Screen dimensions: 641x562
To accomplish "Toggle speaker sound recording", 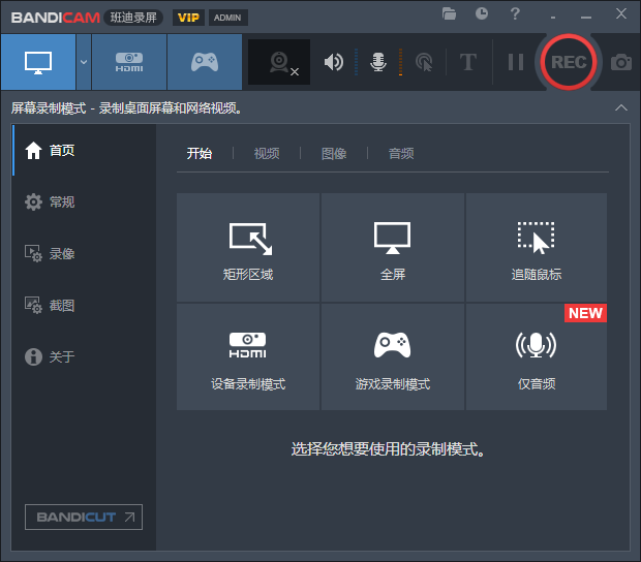I will click(333, 62).
